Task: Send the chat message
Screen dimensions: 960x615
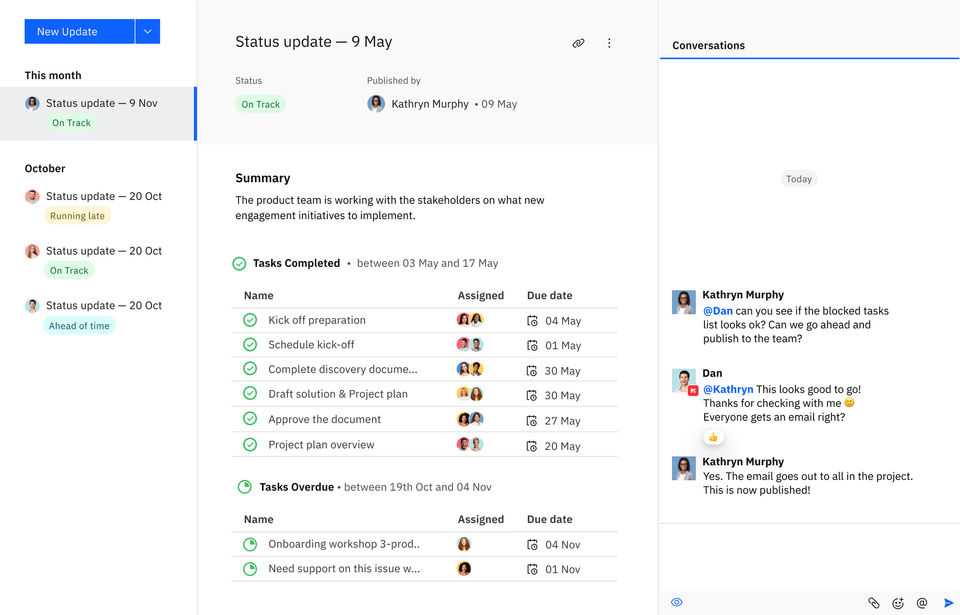Action: point(948,603)
